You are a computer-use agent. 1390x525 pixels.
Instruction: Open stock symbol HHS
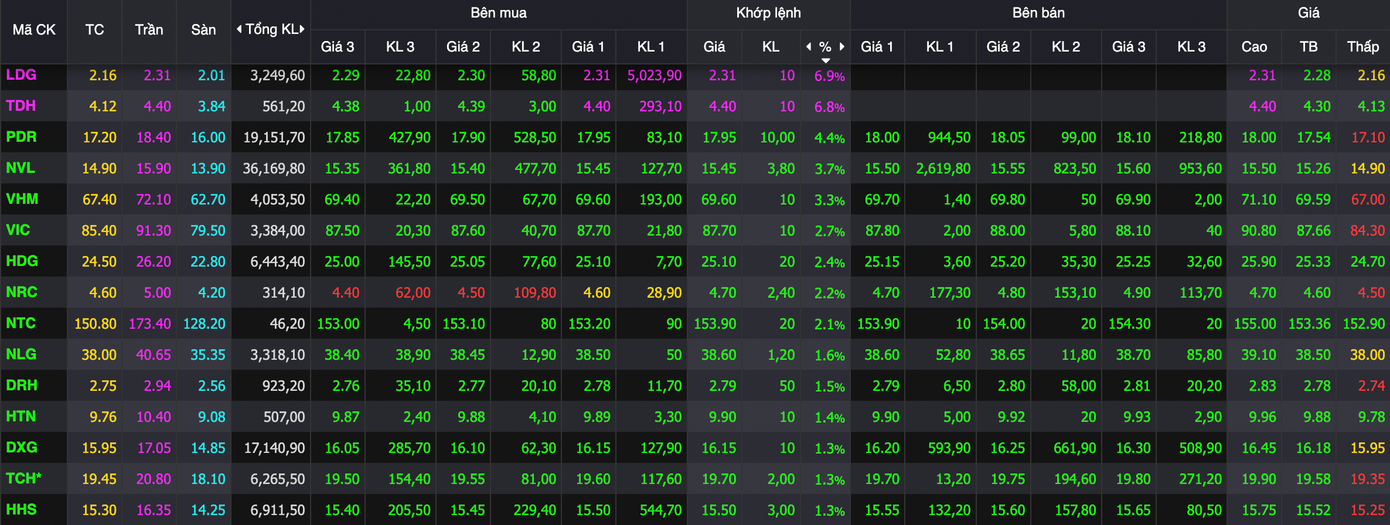coord(21,509)
